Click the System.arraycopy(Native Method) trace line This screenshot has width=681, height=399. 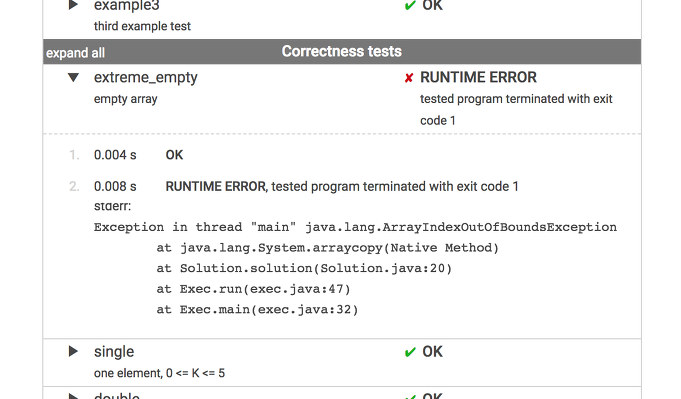tap(327, 248)
